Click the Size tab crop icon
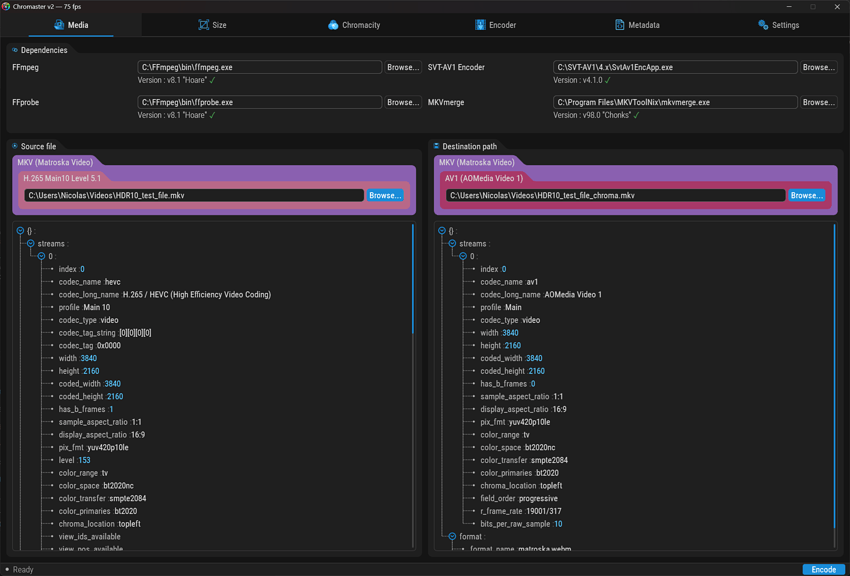 pos(203,25)
